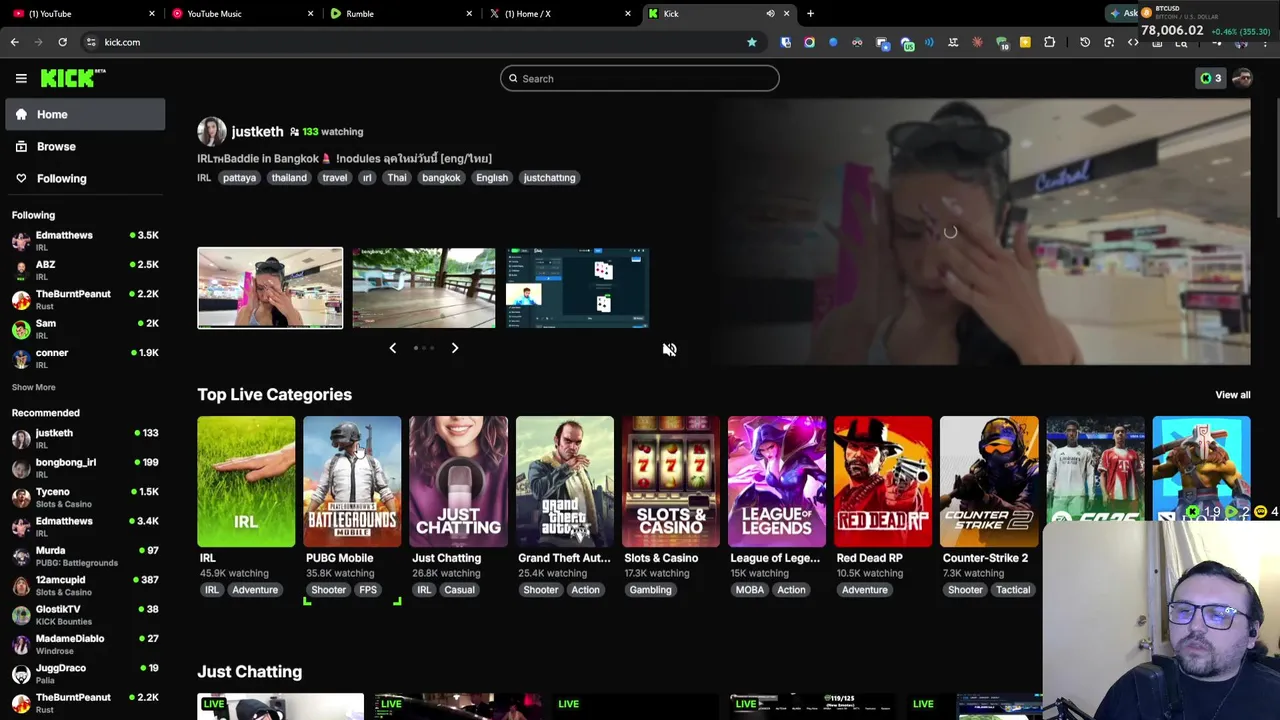1280x720 pixels.
Task: Open 12amcupid in Recommended list
Action: (x=85, y=585)
